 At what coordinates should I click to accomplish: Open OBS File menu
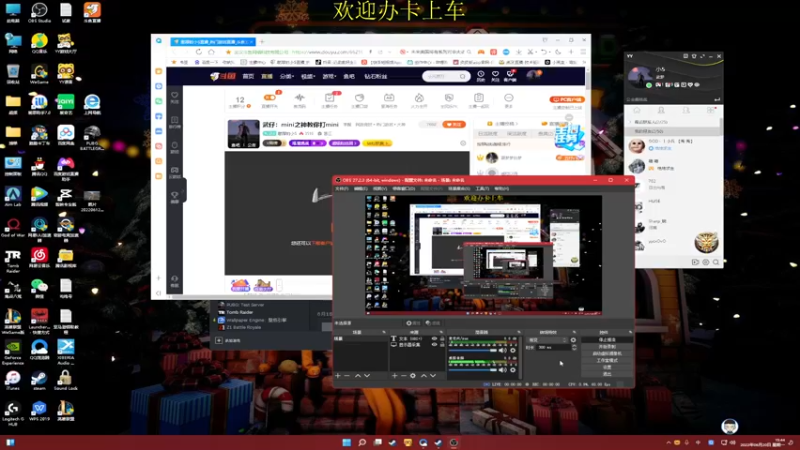pos(341,189)
